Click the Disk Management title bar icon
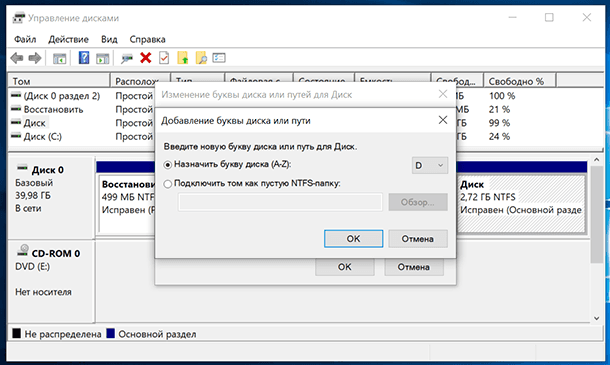 click(18, 18)
